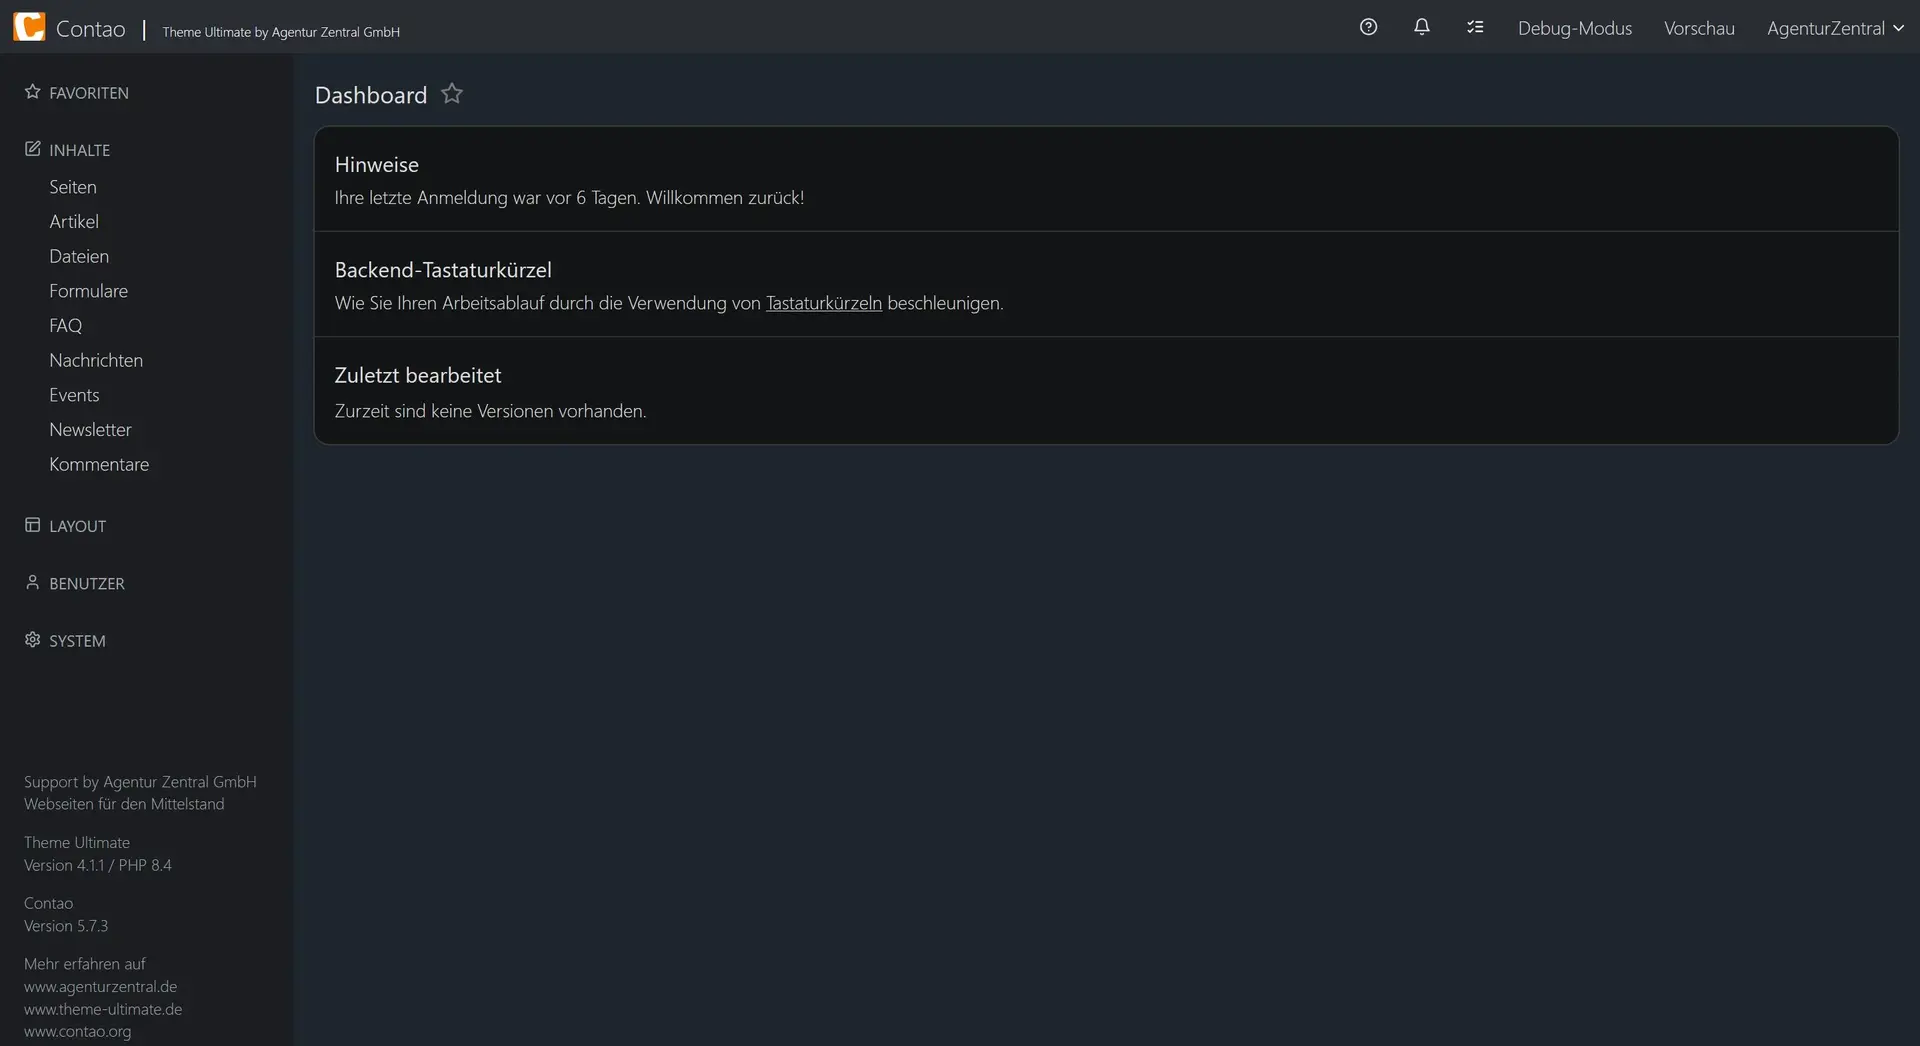Open the help question mark icon

1368,27
